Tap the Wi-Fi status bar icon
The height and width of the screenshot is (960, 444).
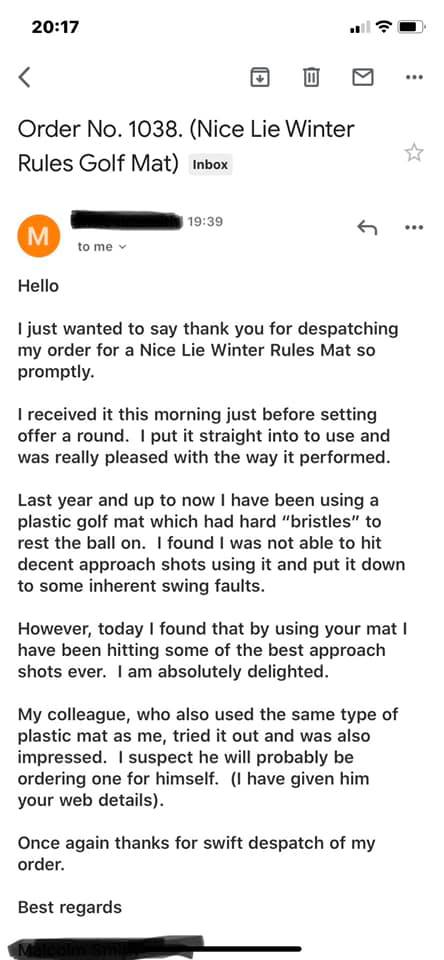384,28
